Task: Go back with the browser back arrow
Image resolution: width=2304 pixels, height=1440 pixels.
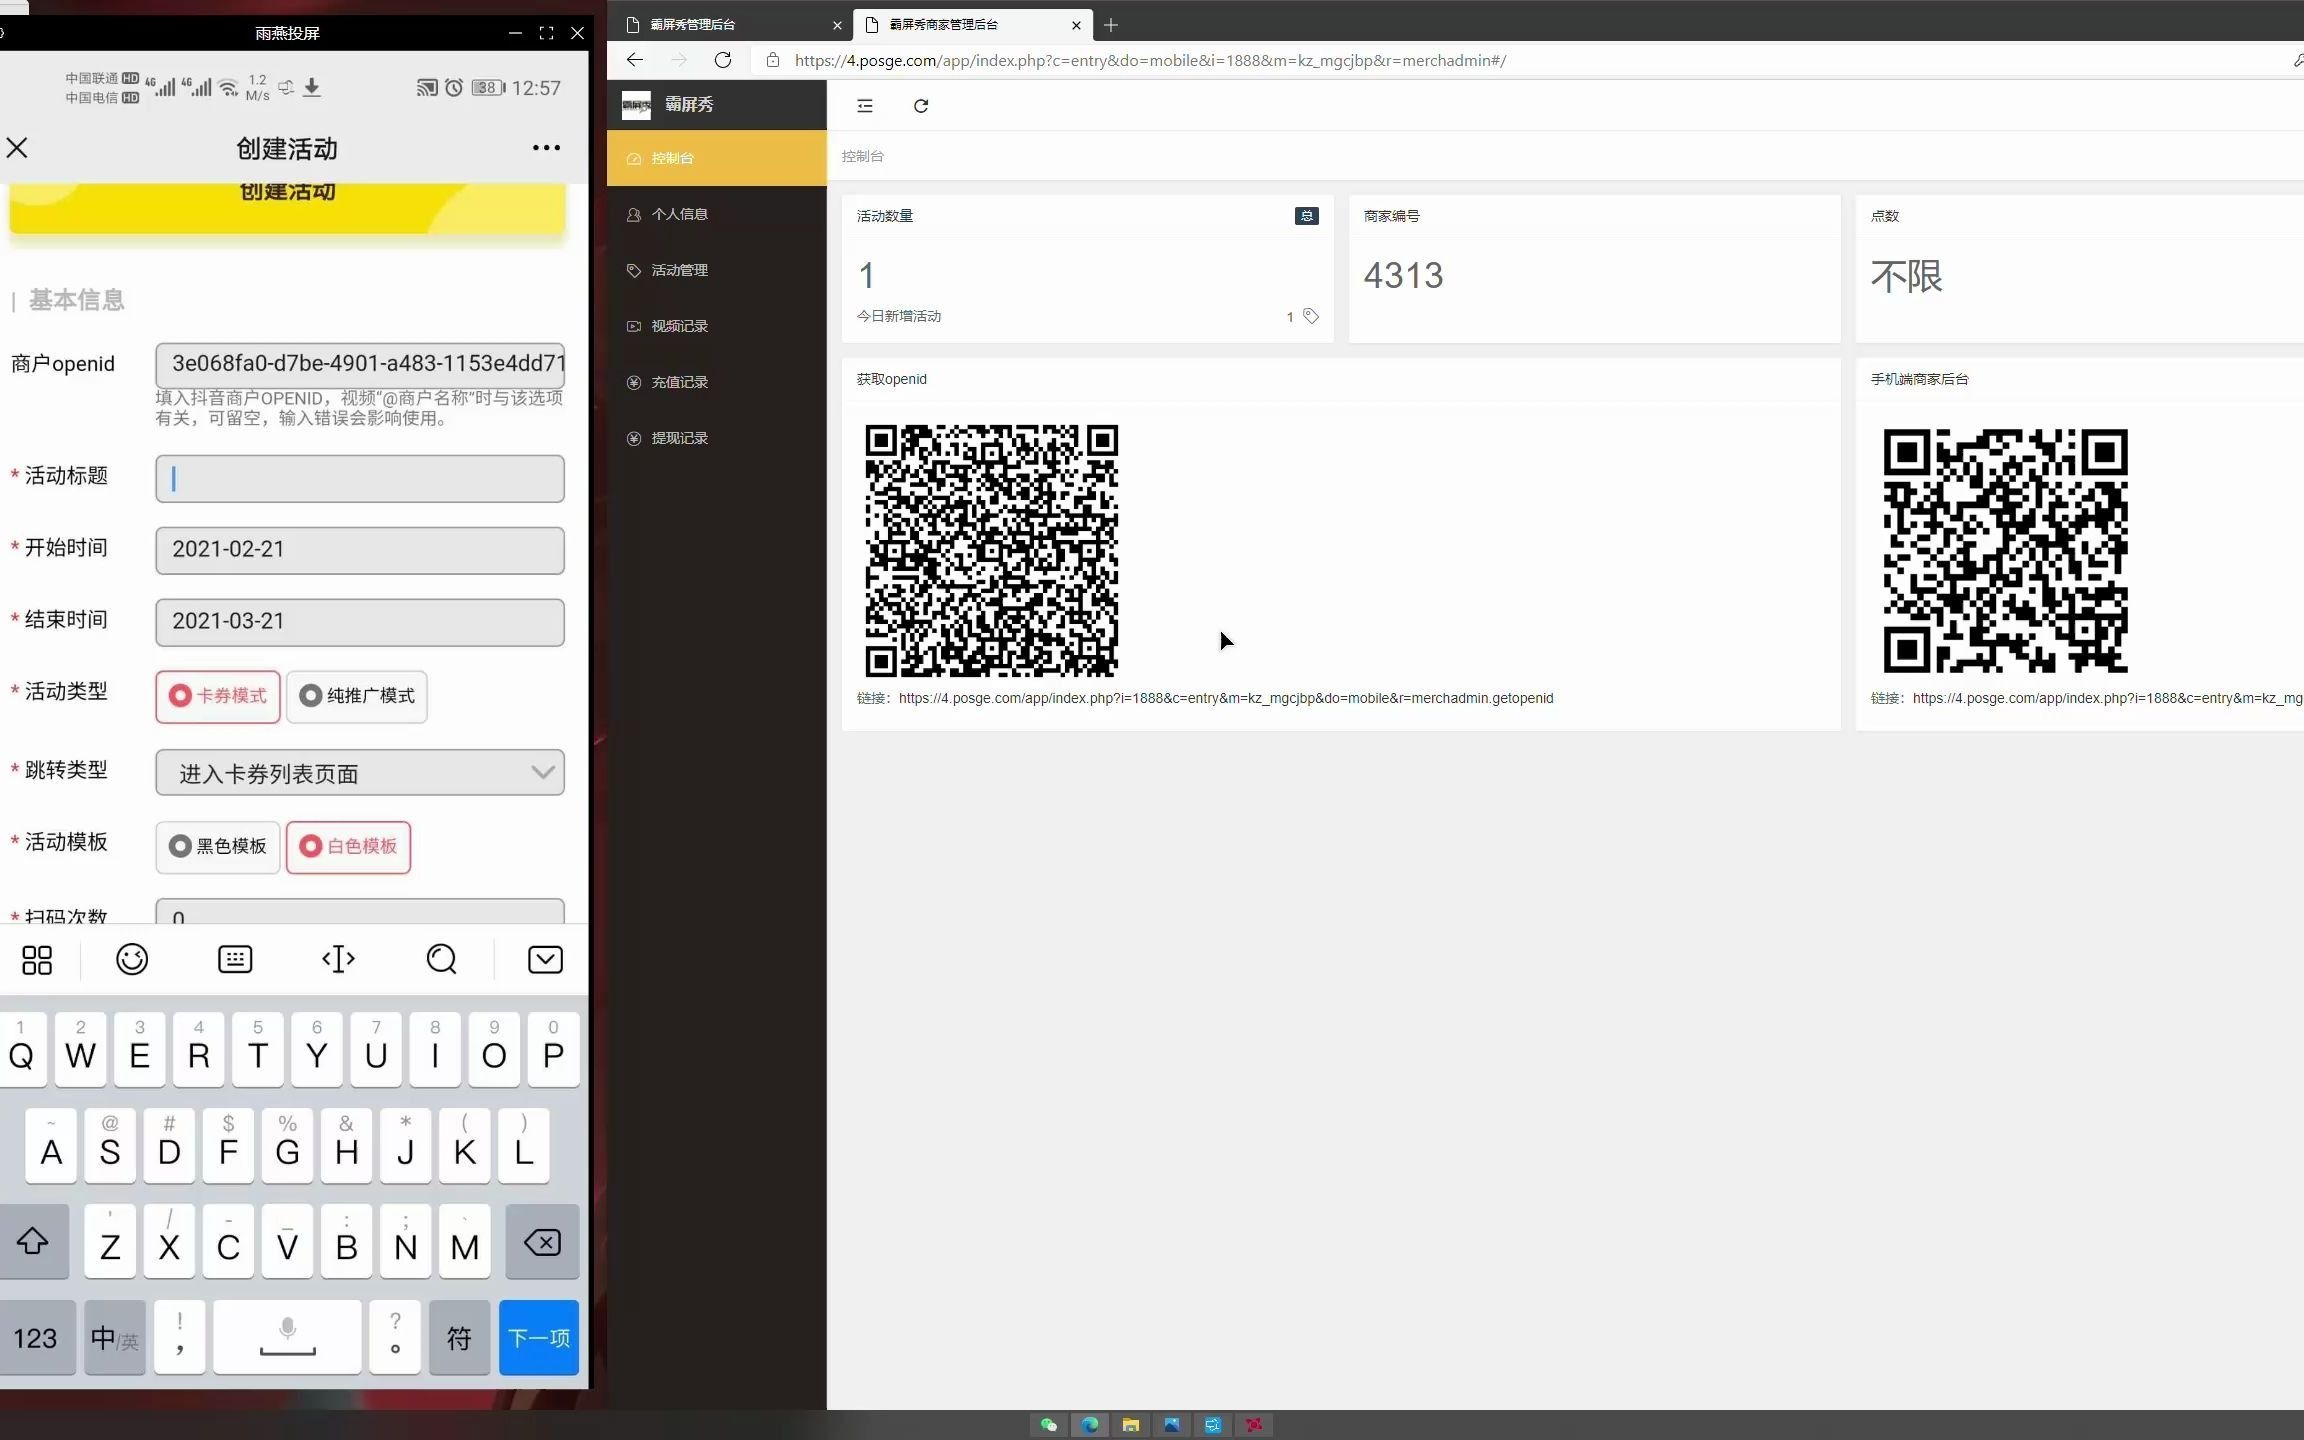Action: point(635,60)
